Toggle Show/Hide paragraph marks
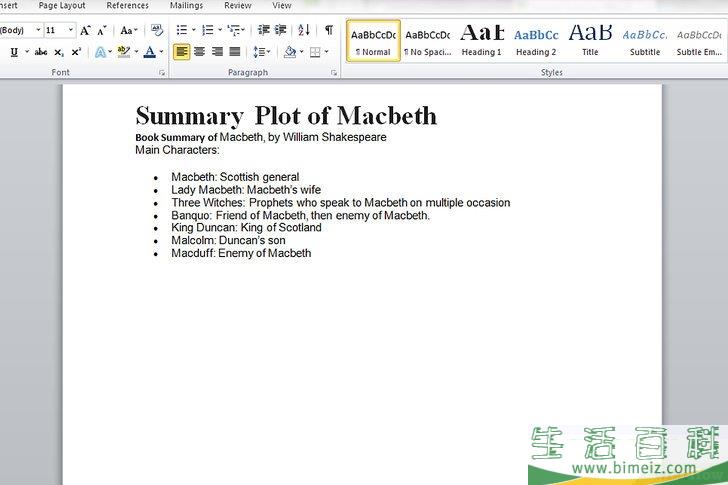This screenshot has height=485, width=728. coord(329,31)
